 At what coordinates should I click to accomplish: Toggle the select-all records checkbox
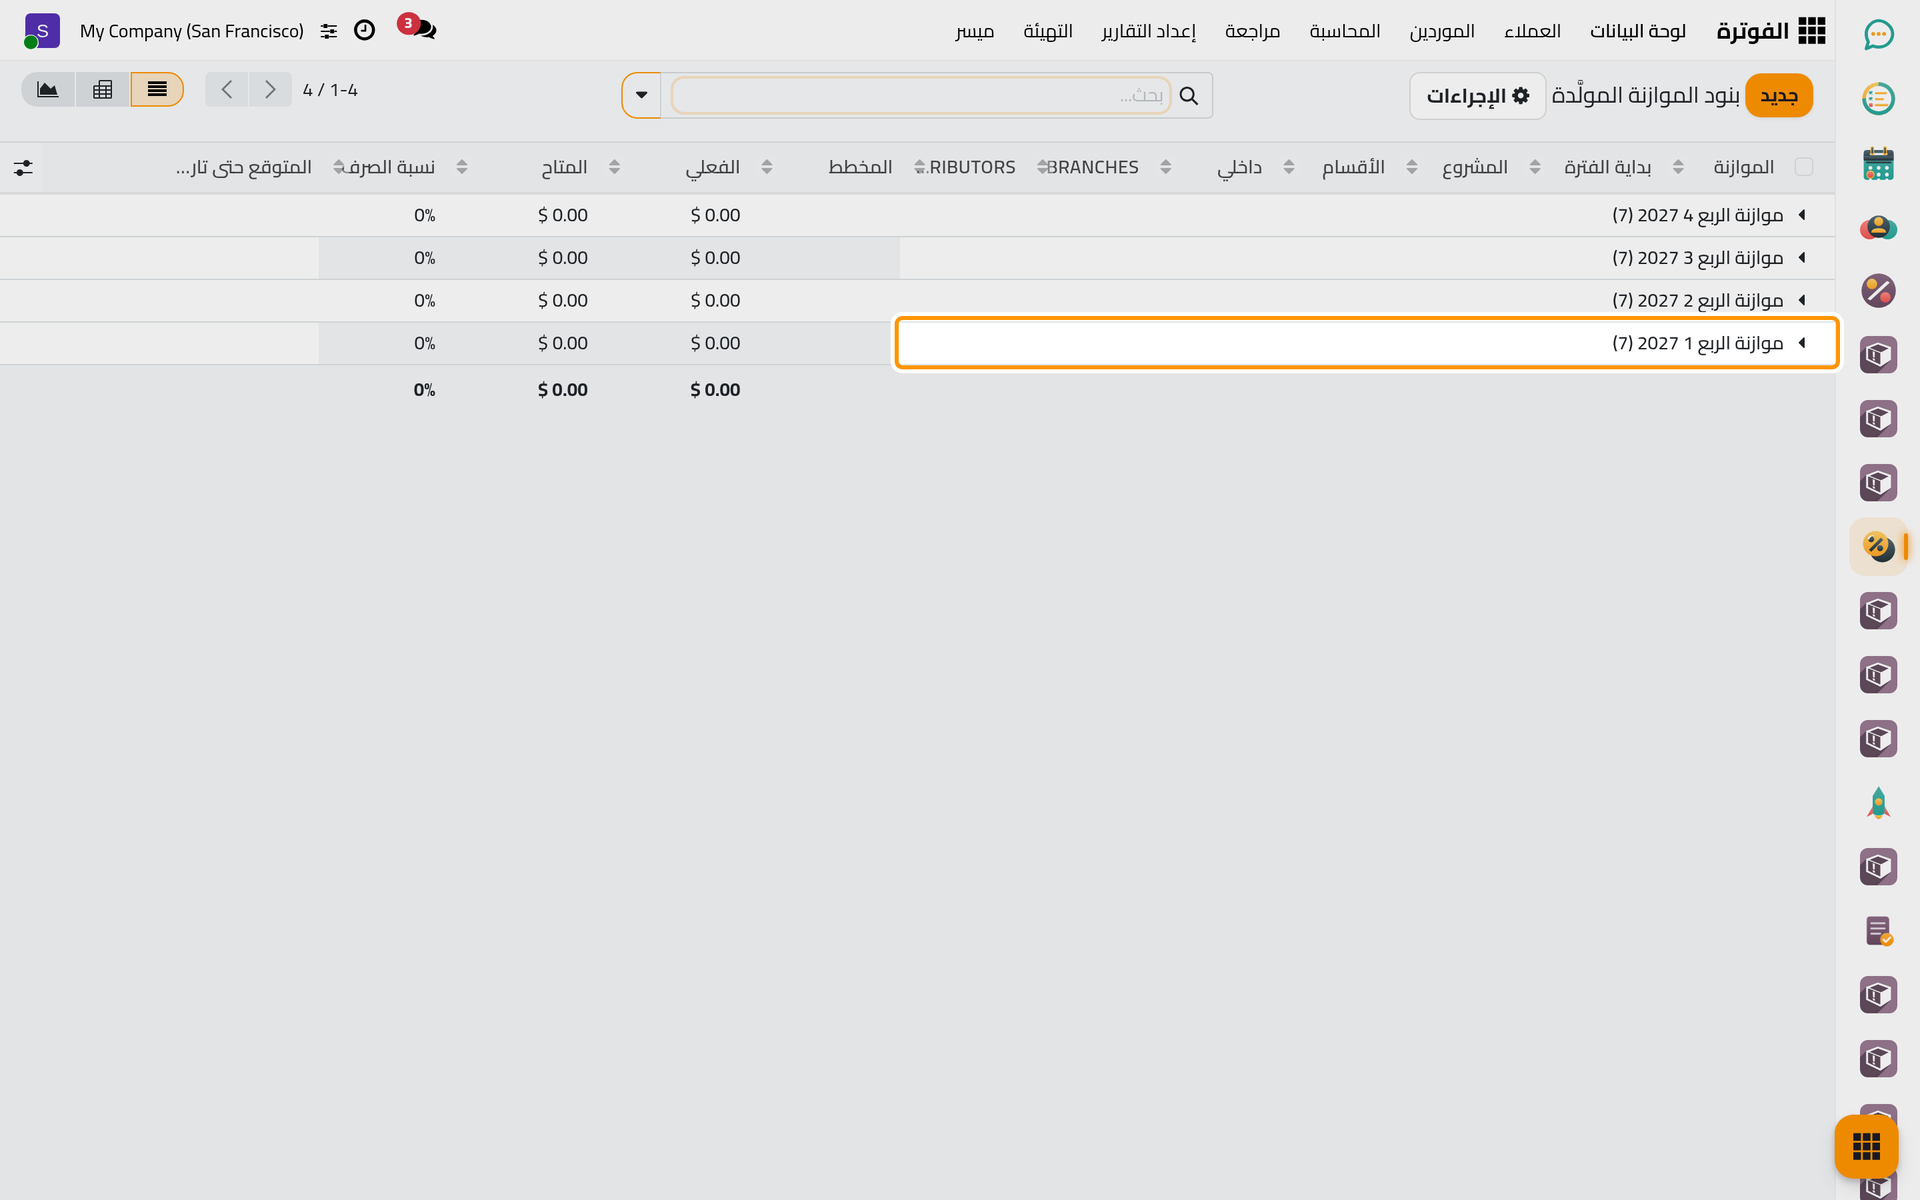point(1804,167)
